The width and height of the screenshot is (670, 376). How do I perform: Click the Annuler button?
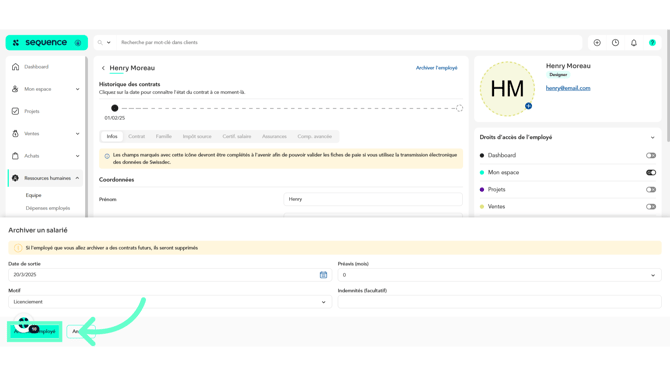point(80,331)
